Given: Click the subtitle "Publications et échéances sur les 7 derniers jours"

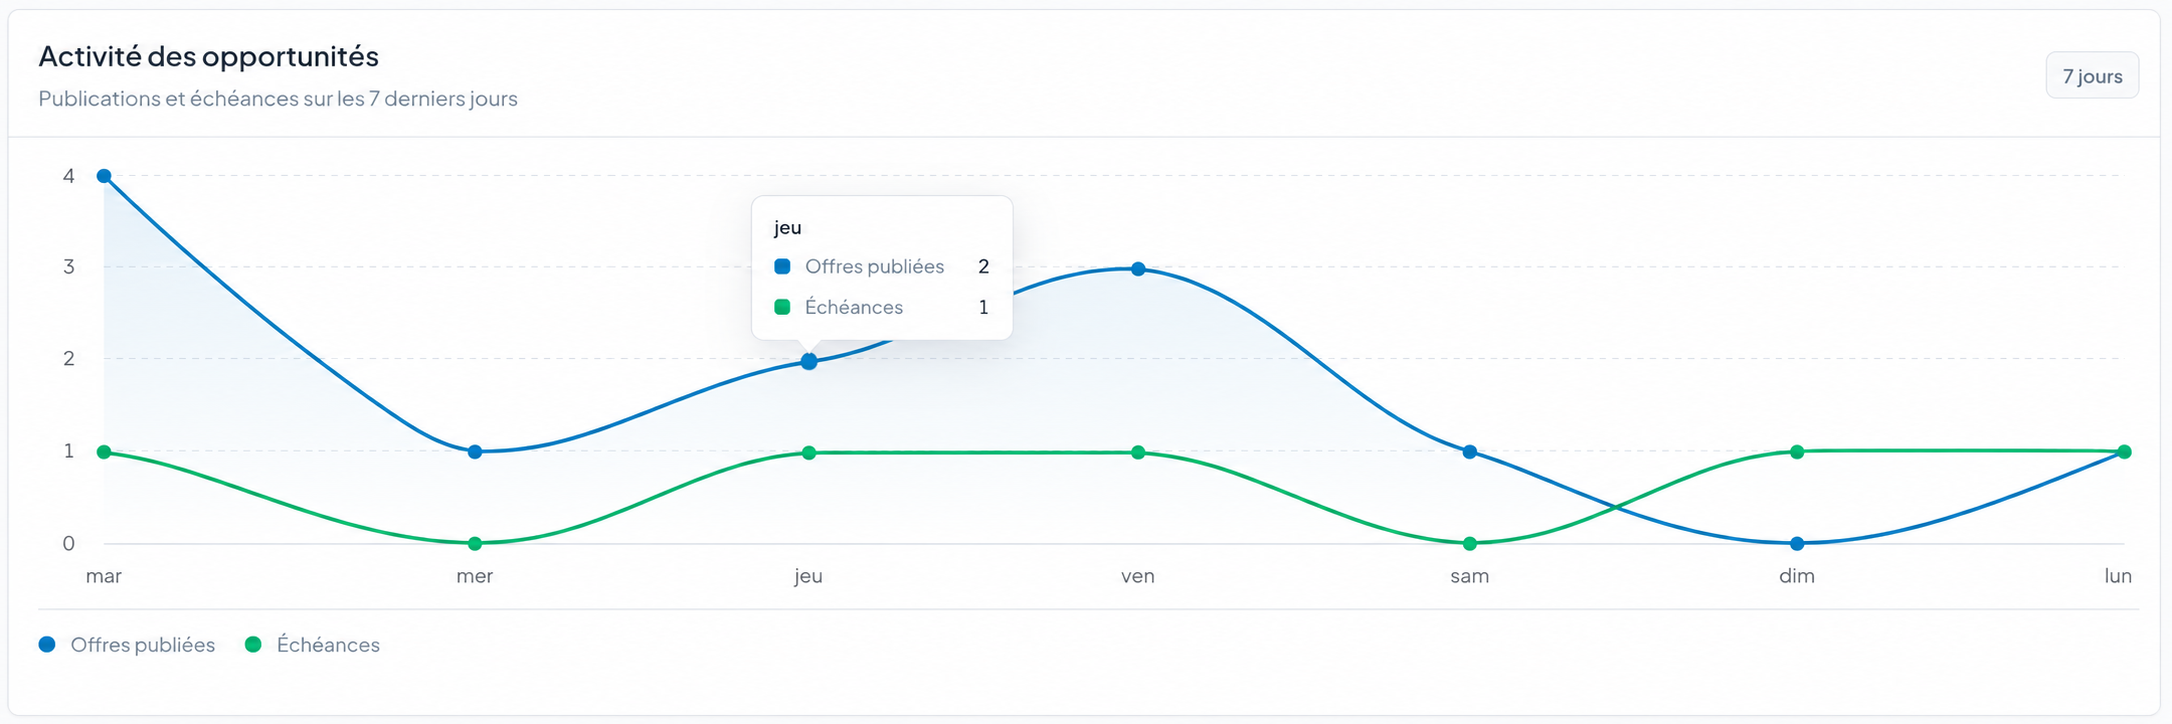Looking at the screenshot, I should 278,99.
